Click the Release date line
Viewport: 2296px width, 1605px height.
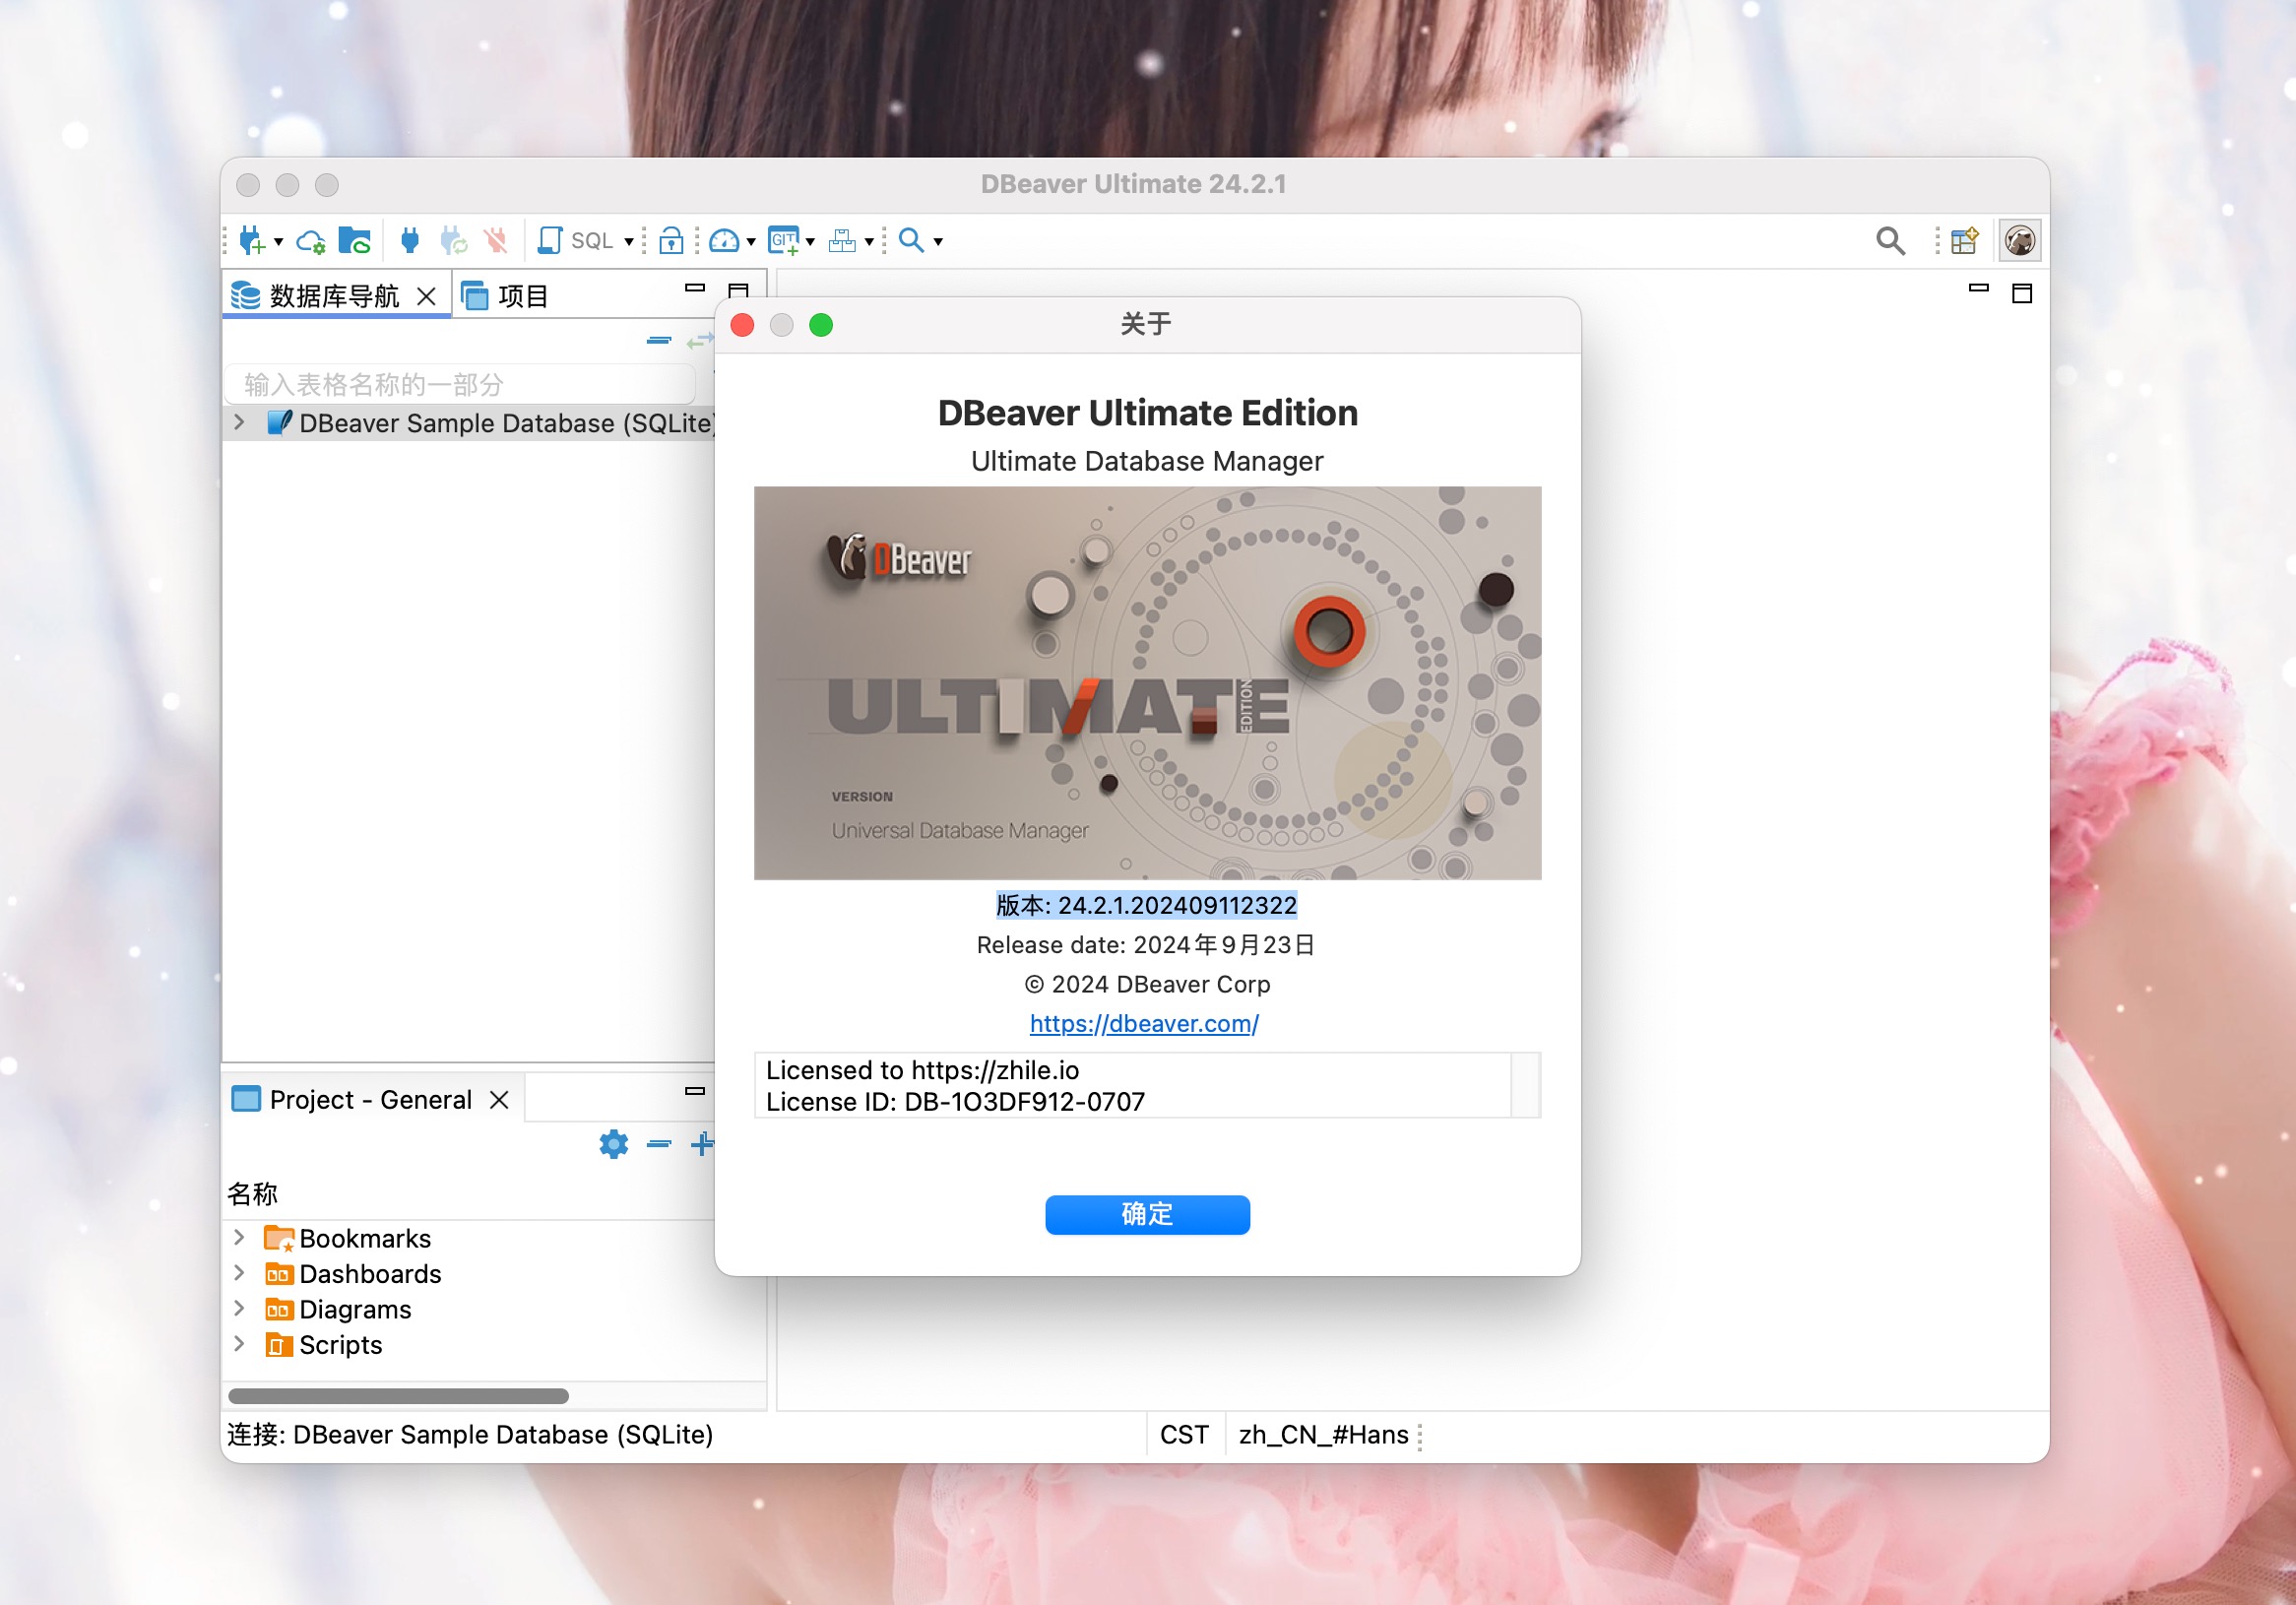coord(1146,945)
